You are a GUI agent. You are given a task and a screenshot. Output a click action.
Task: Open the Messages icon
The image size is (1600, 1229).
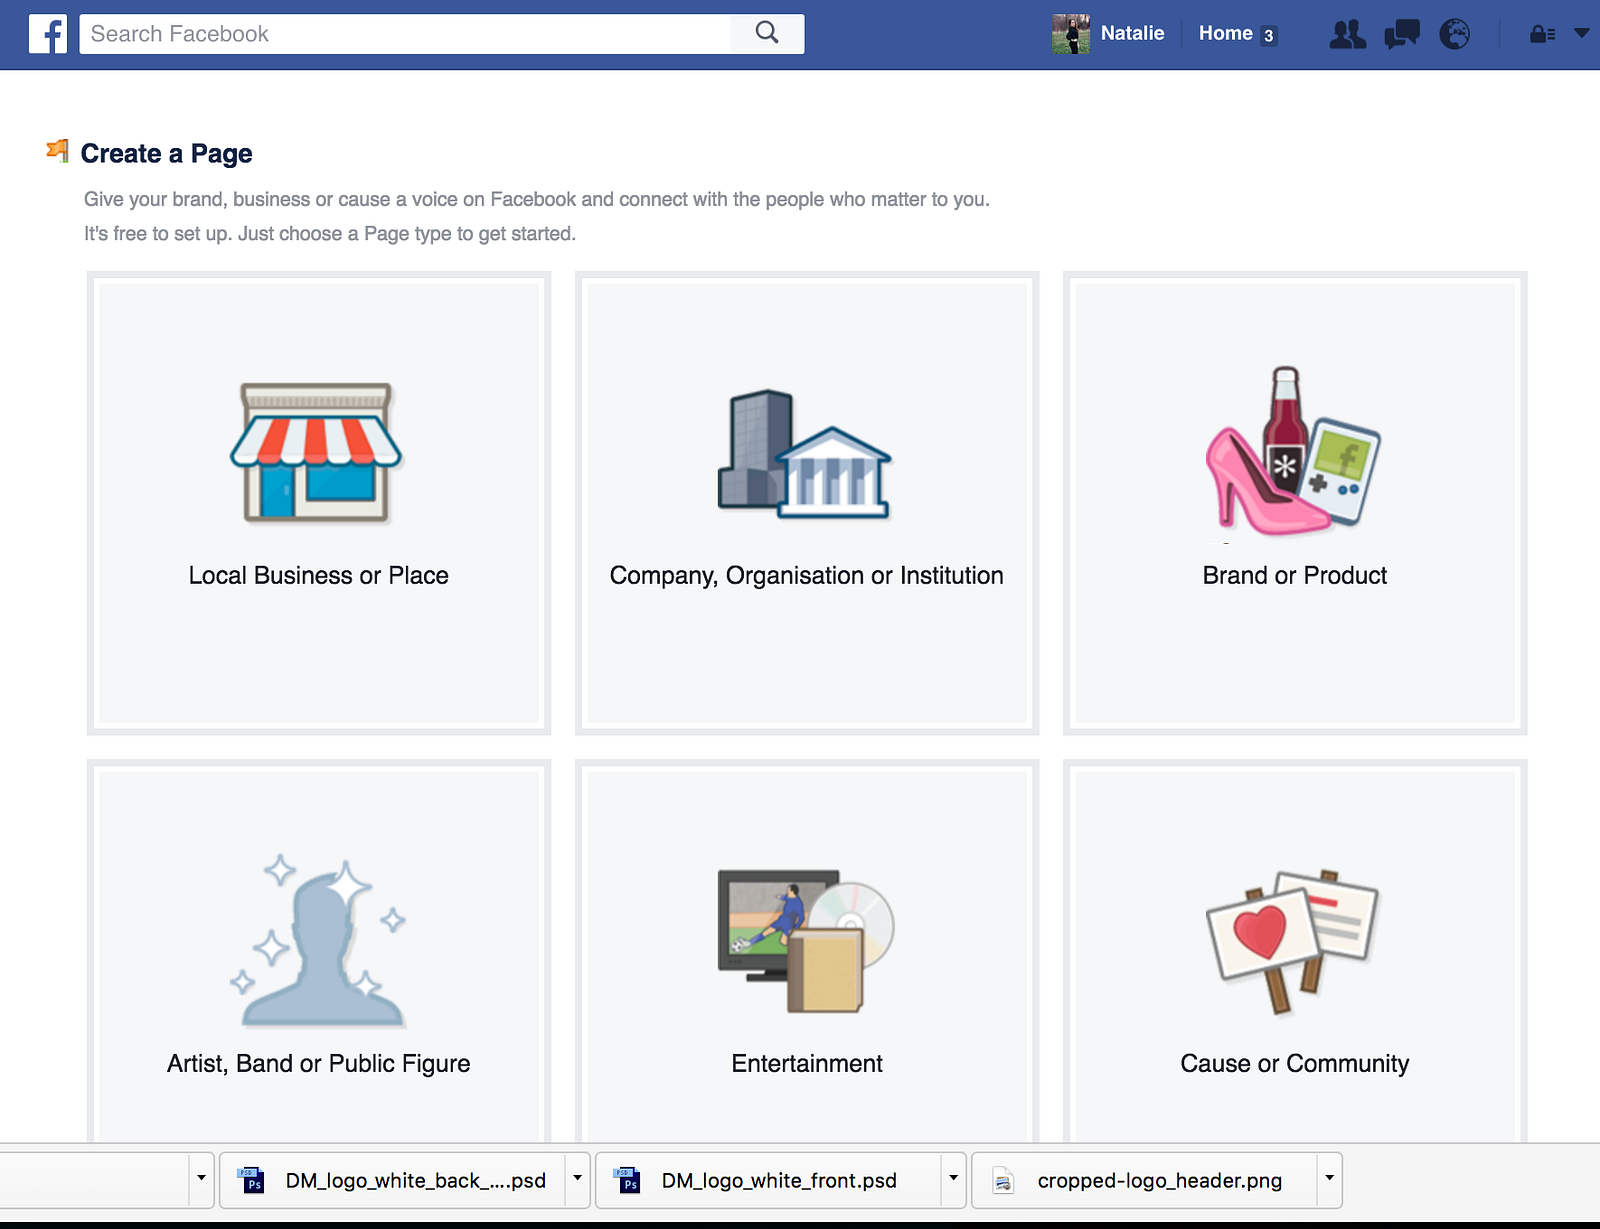pyautogui.click(x=1401, y=34)
